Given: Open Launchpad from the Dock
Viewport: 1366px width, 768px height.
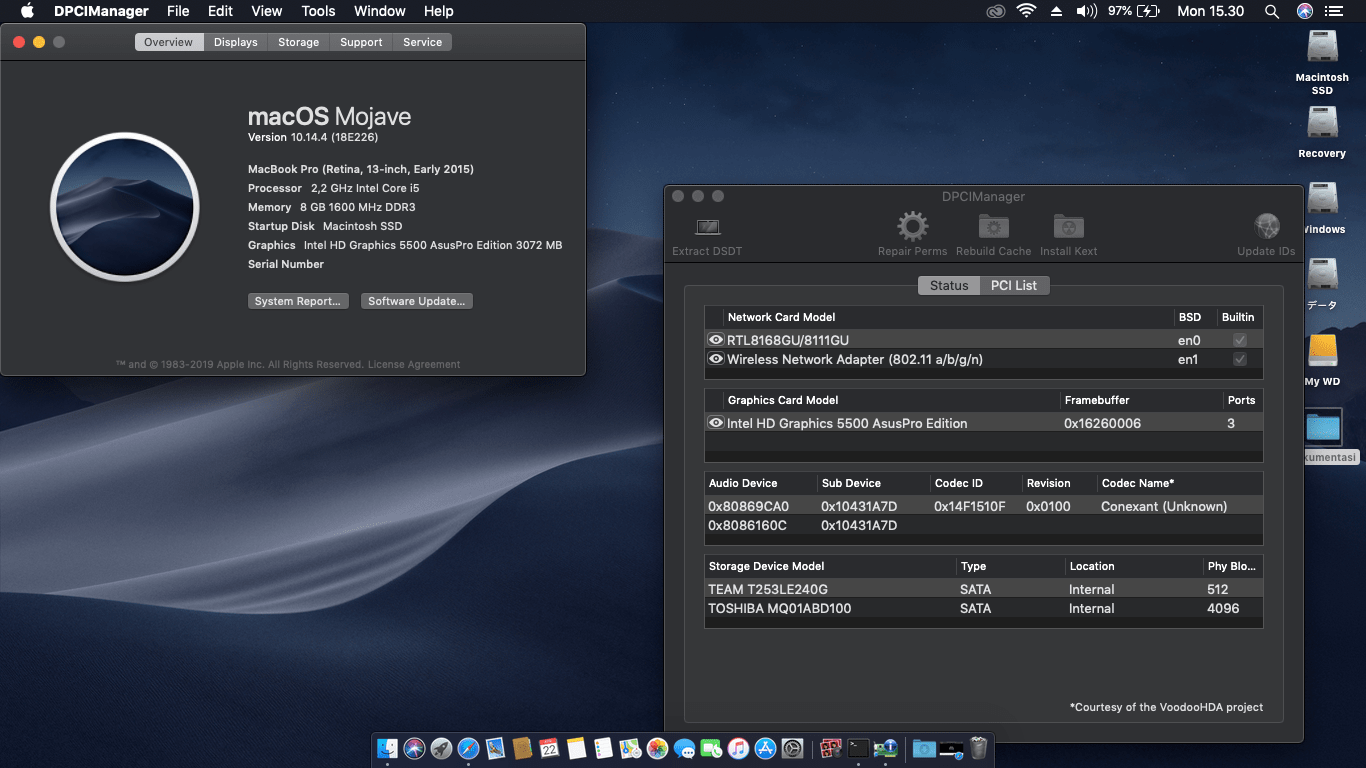Looking at the screenshot, I should [440, 749].
